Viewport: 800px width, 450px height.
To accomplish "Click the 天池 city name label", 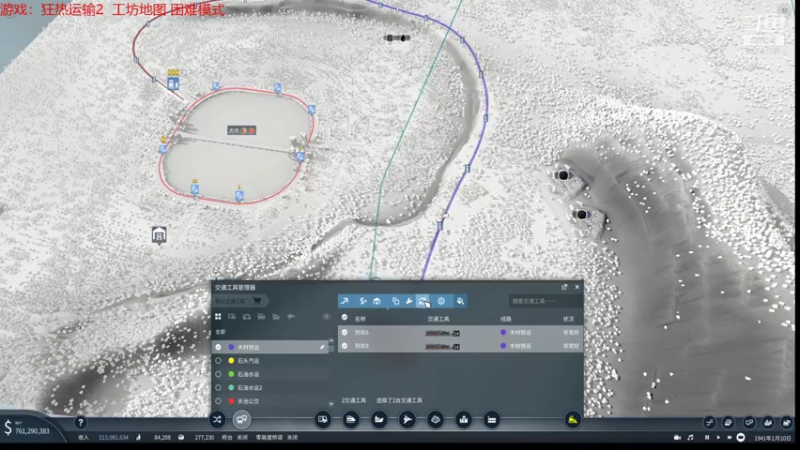I will point(241,131).
